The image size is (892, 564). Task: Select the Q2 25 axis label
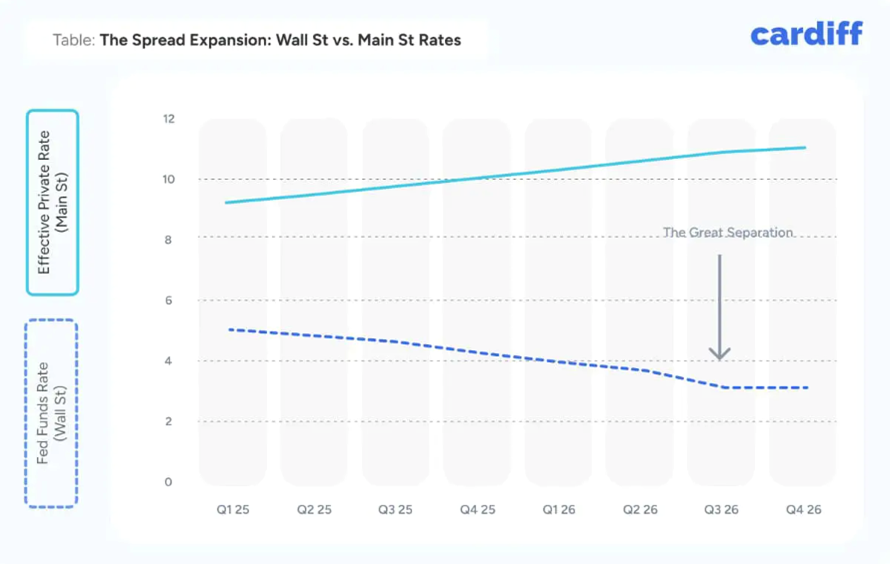pyautogui.click(x=313, y=509)
